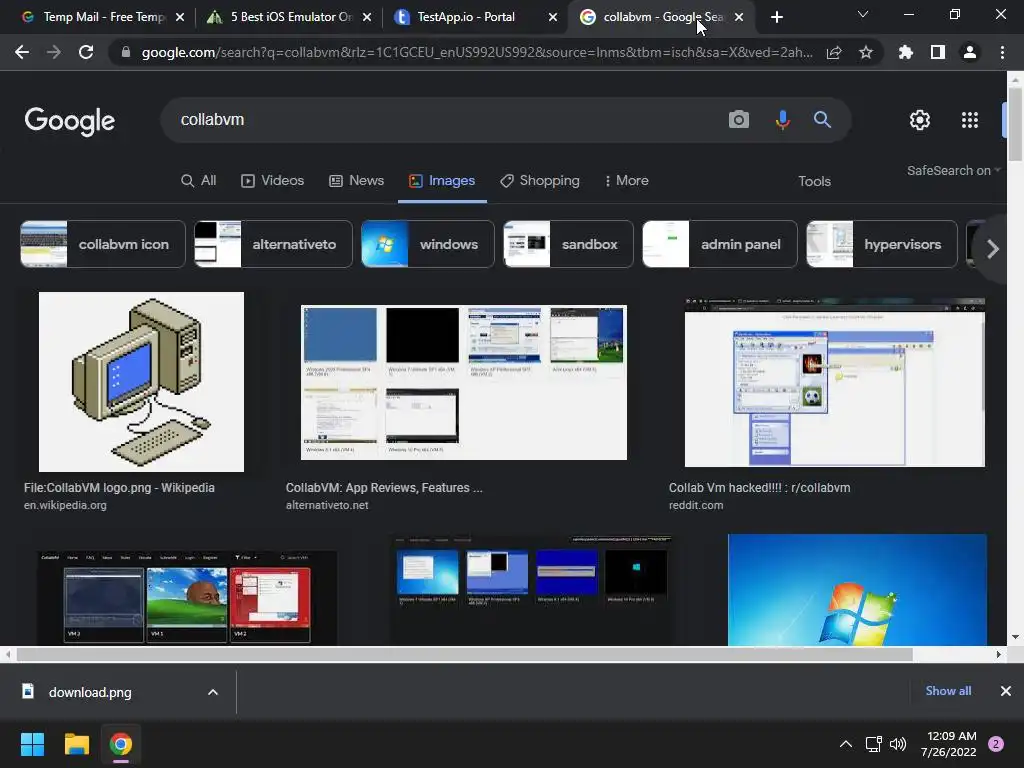Open the Windows Start menu
The image size is (1024, 768).
[x=32, y=744]
